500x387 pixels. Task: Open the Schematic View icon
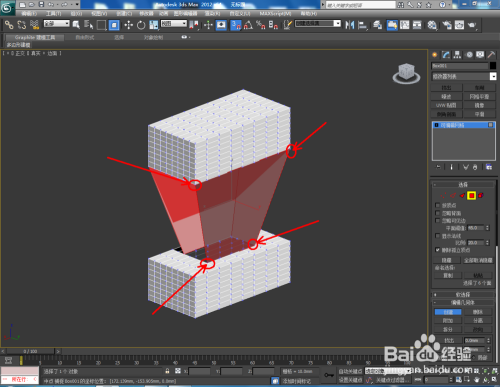click(x=417, y=25)
